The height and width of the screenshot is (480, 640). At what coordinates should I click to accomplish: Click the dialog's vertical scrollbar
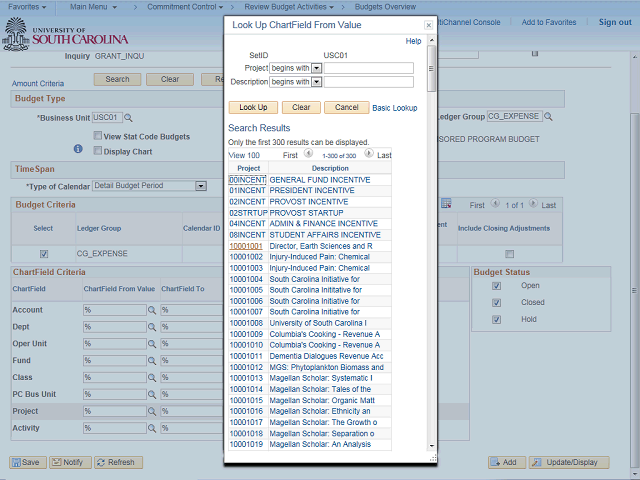click(432, 250)
